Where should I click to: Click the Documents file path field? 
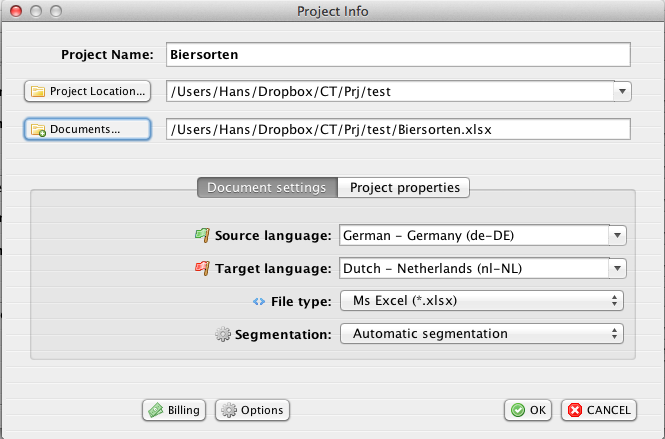pyautogui.click(x=398, y=129)
